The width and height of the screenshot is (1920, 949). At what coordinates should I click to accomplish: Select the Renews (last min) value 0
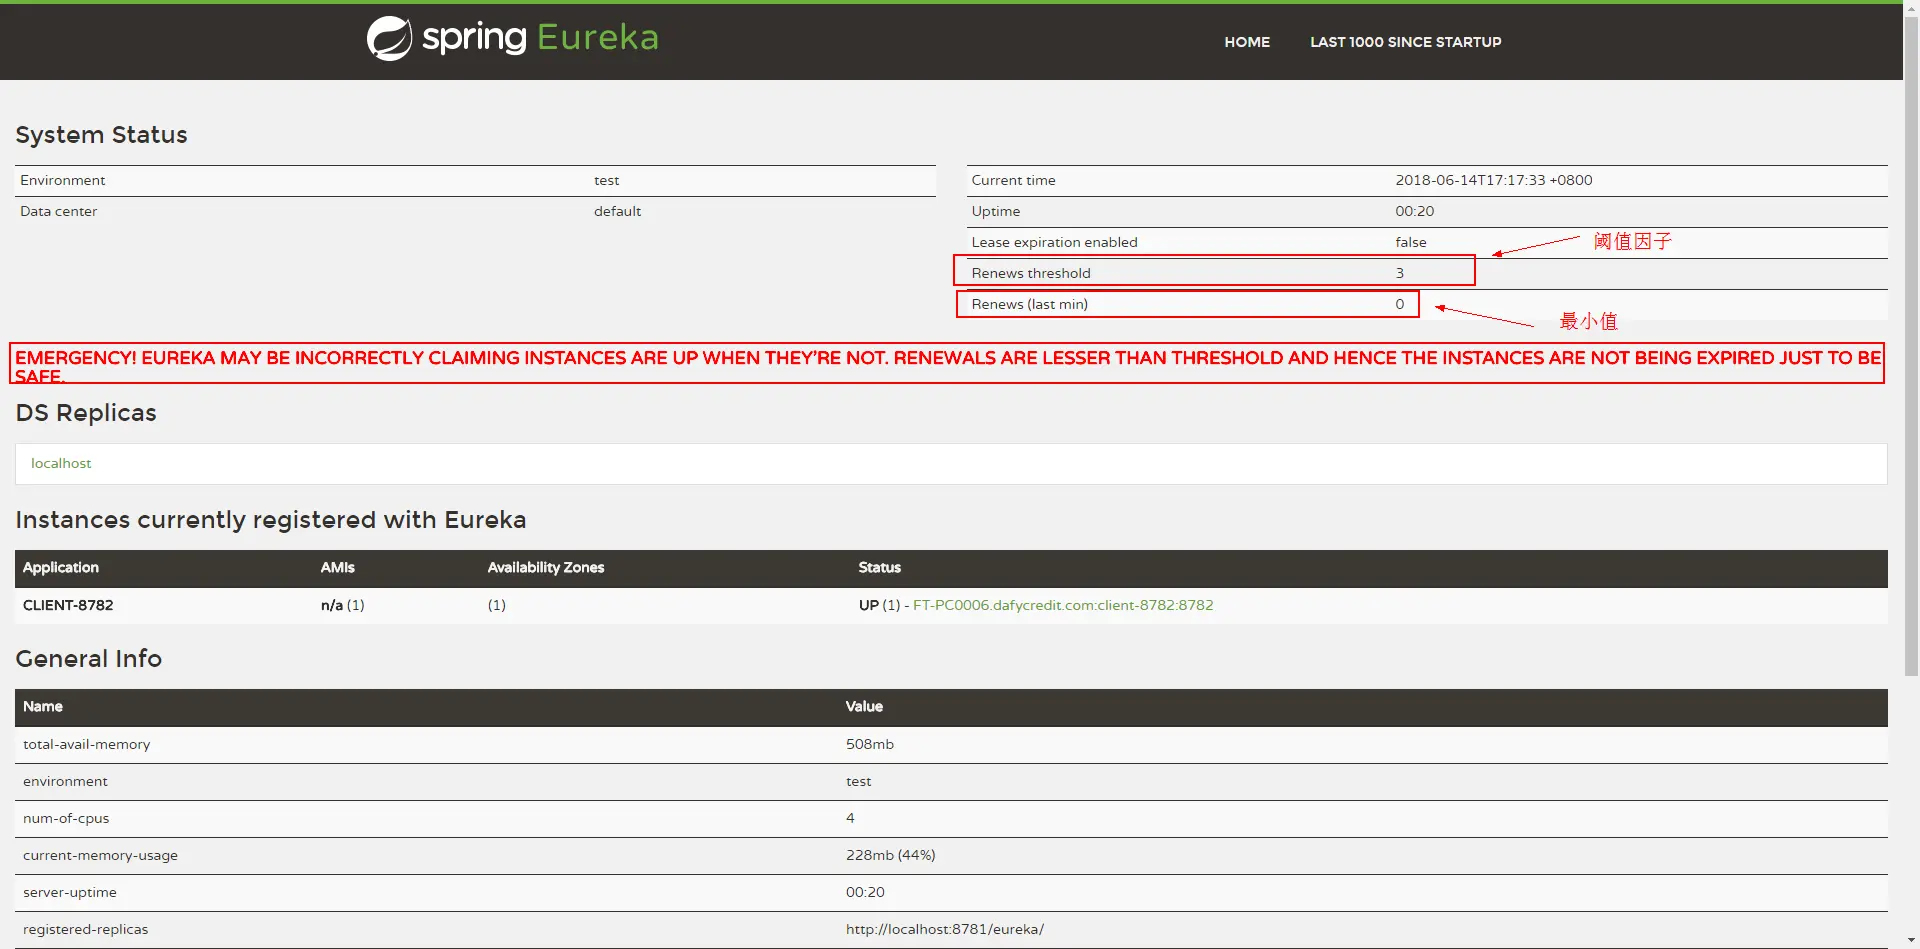pos(1400,304)
